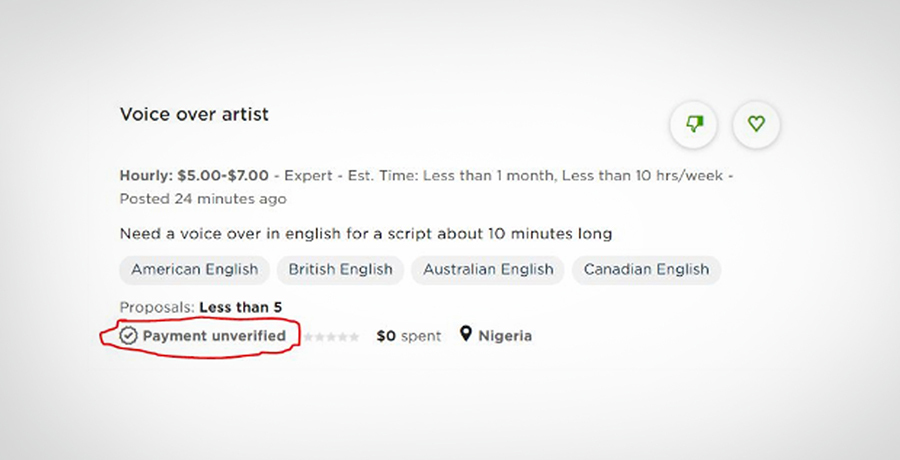Click the location pin icon
This screenshot has height=460, width=900.
466,334
